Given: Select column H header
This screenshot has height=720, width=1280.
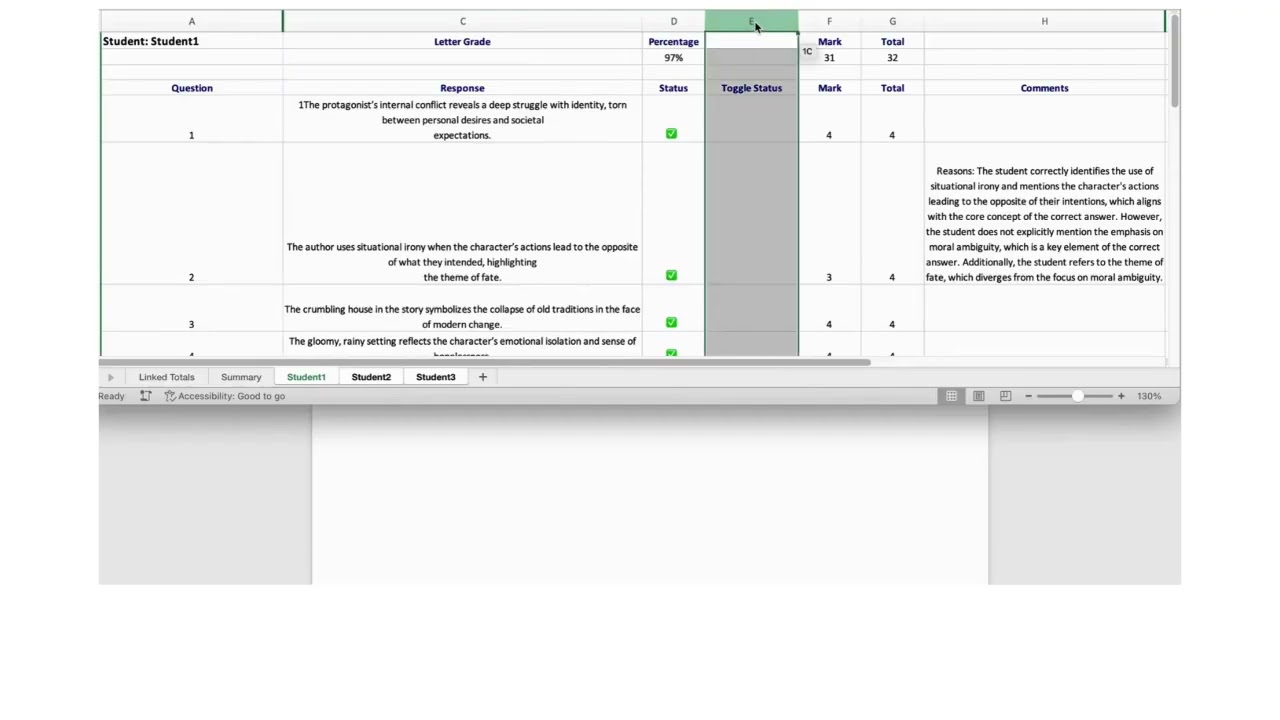Looking at the screenshot, I should 1044,21.
